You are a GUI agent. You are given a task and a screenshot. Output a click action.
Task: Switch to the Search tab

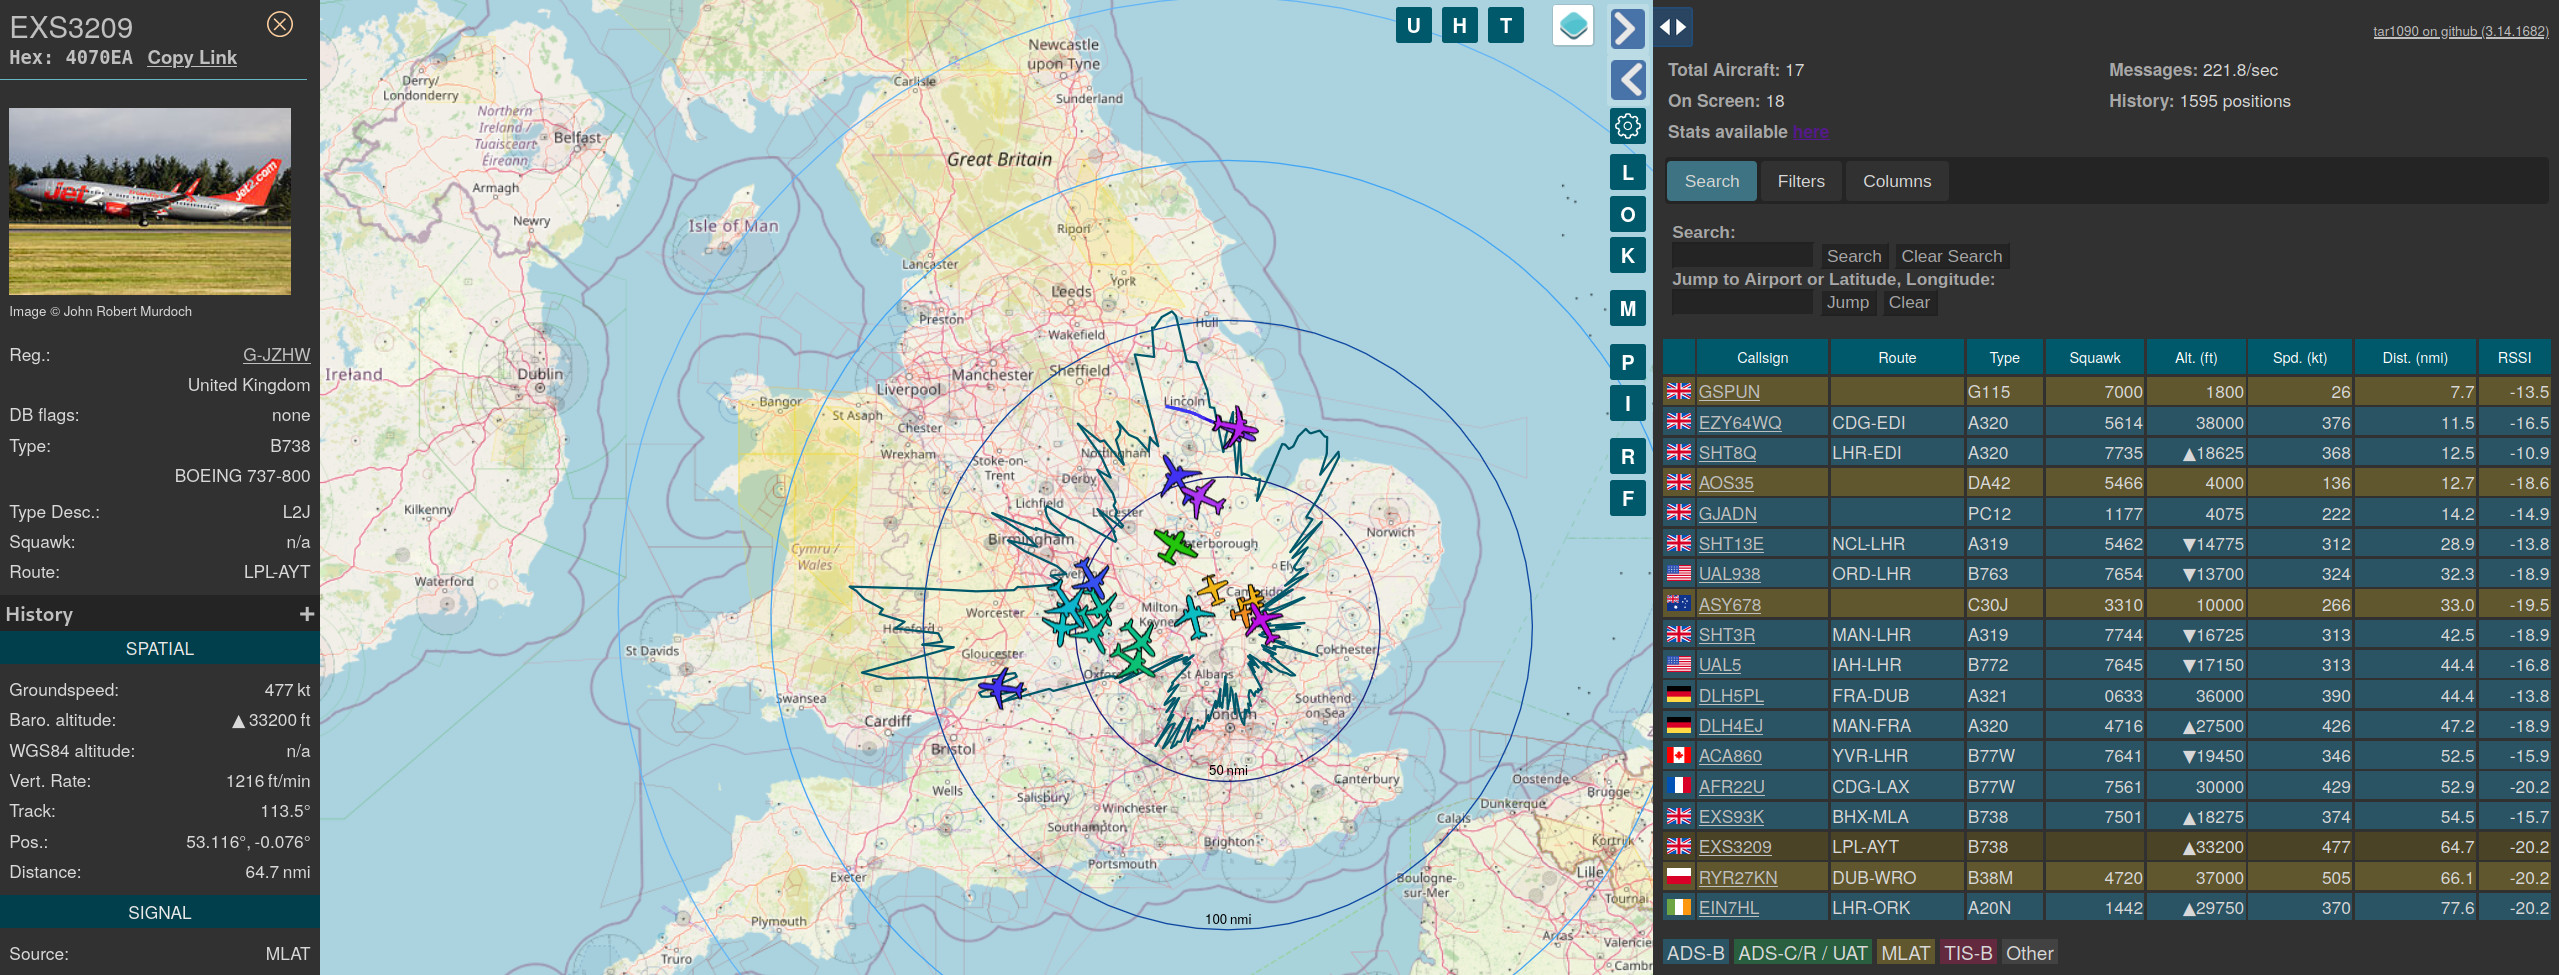coord(1711,181)
